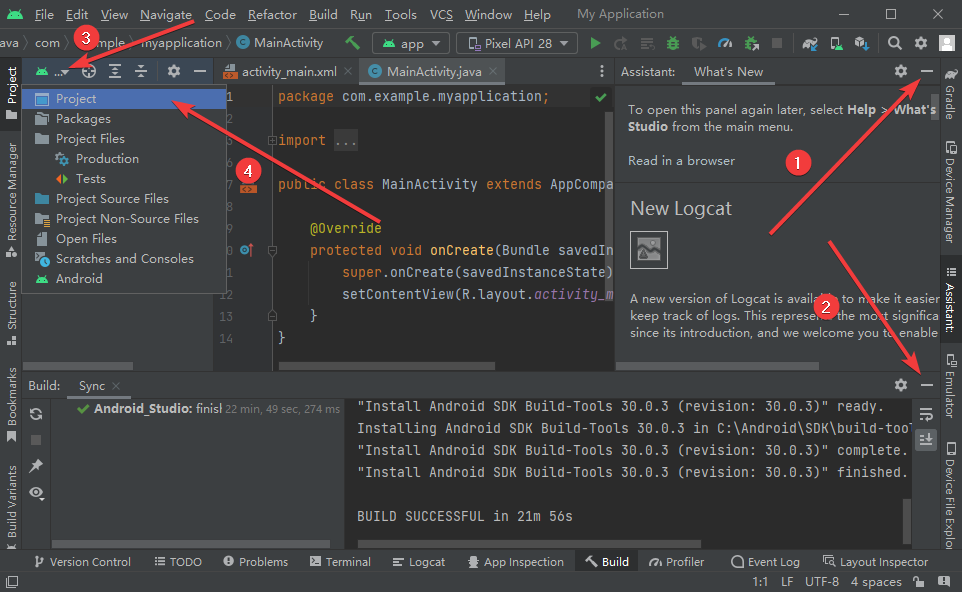The width and height of the screenshot is (962, 592).
Task: Click the Build panel restart sync icon
Action: (36, 414)
